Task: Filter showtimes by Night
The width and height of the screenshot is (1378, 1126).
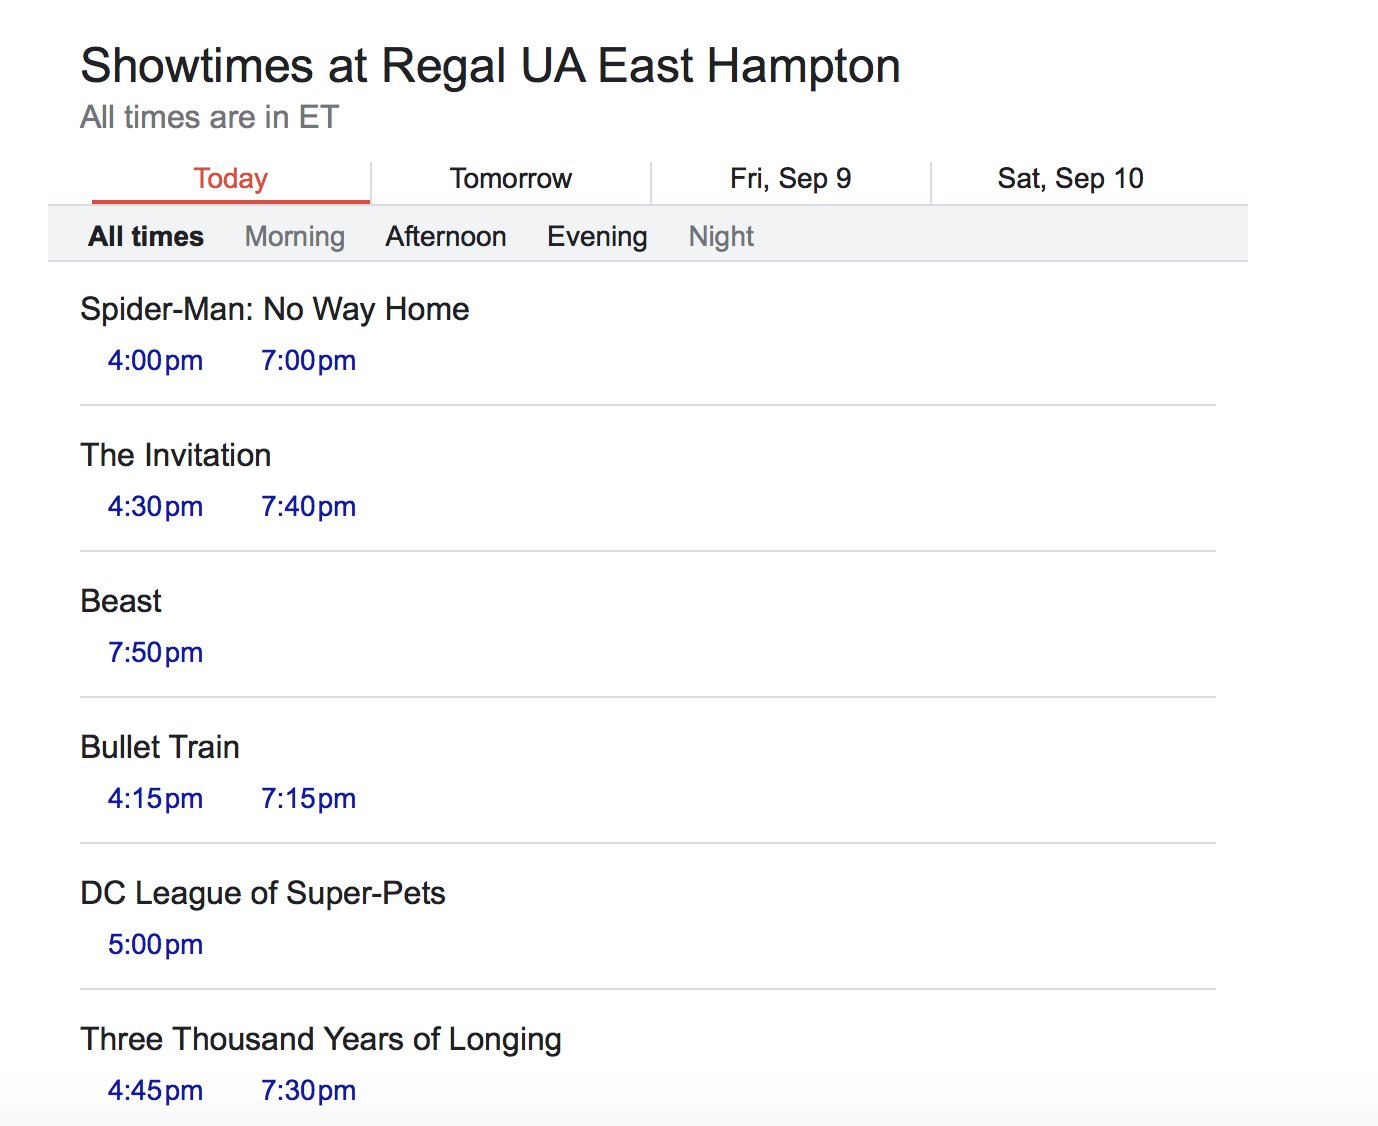Action: click(x=721, y=237)
